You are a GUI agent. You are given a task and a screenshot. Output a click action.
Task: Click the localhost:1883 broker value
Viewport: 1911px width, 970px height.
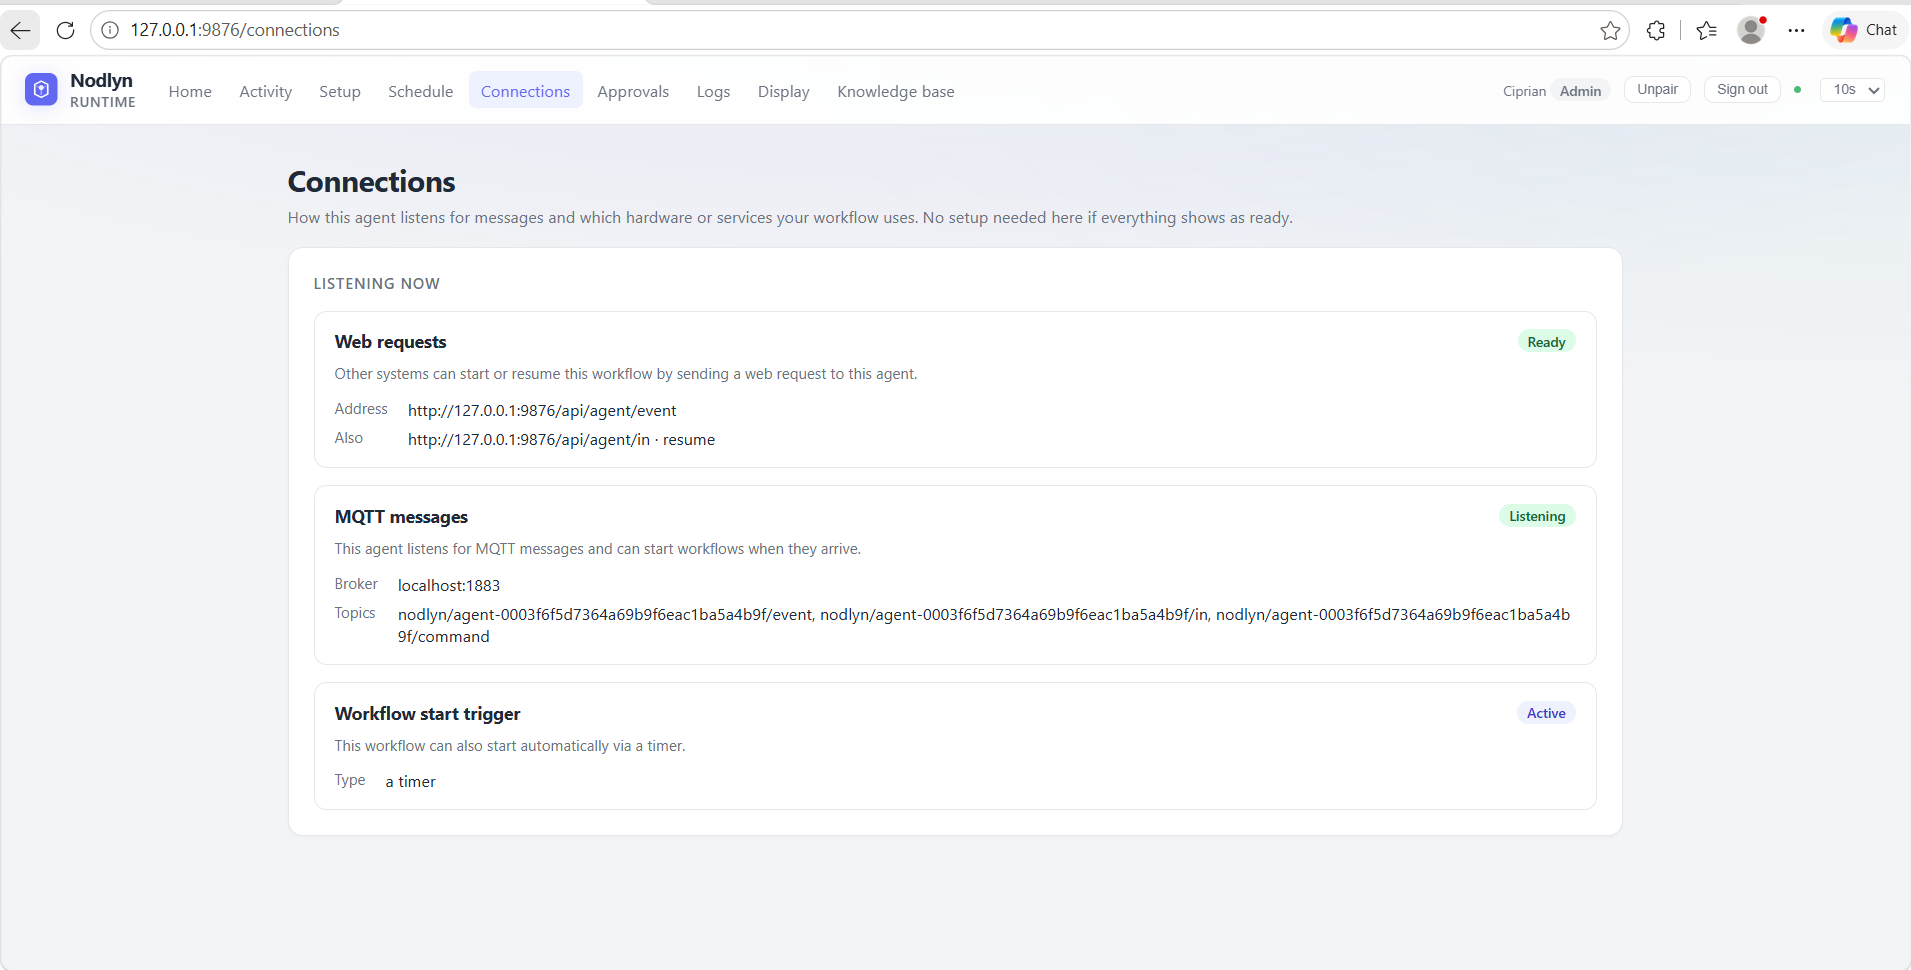[x=449, y=585]
